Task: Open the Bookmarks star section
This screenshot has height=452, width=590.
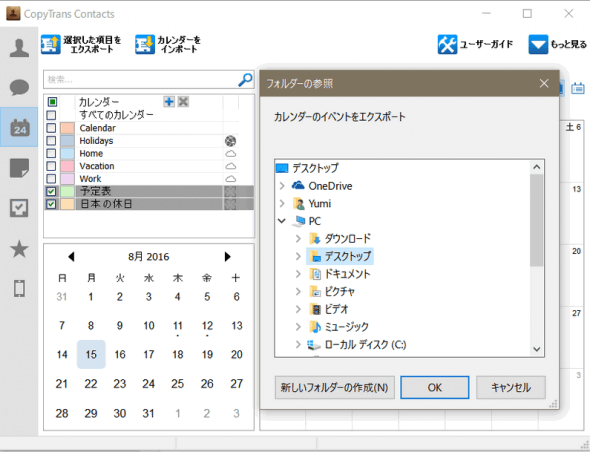Action: click(19, 248)
